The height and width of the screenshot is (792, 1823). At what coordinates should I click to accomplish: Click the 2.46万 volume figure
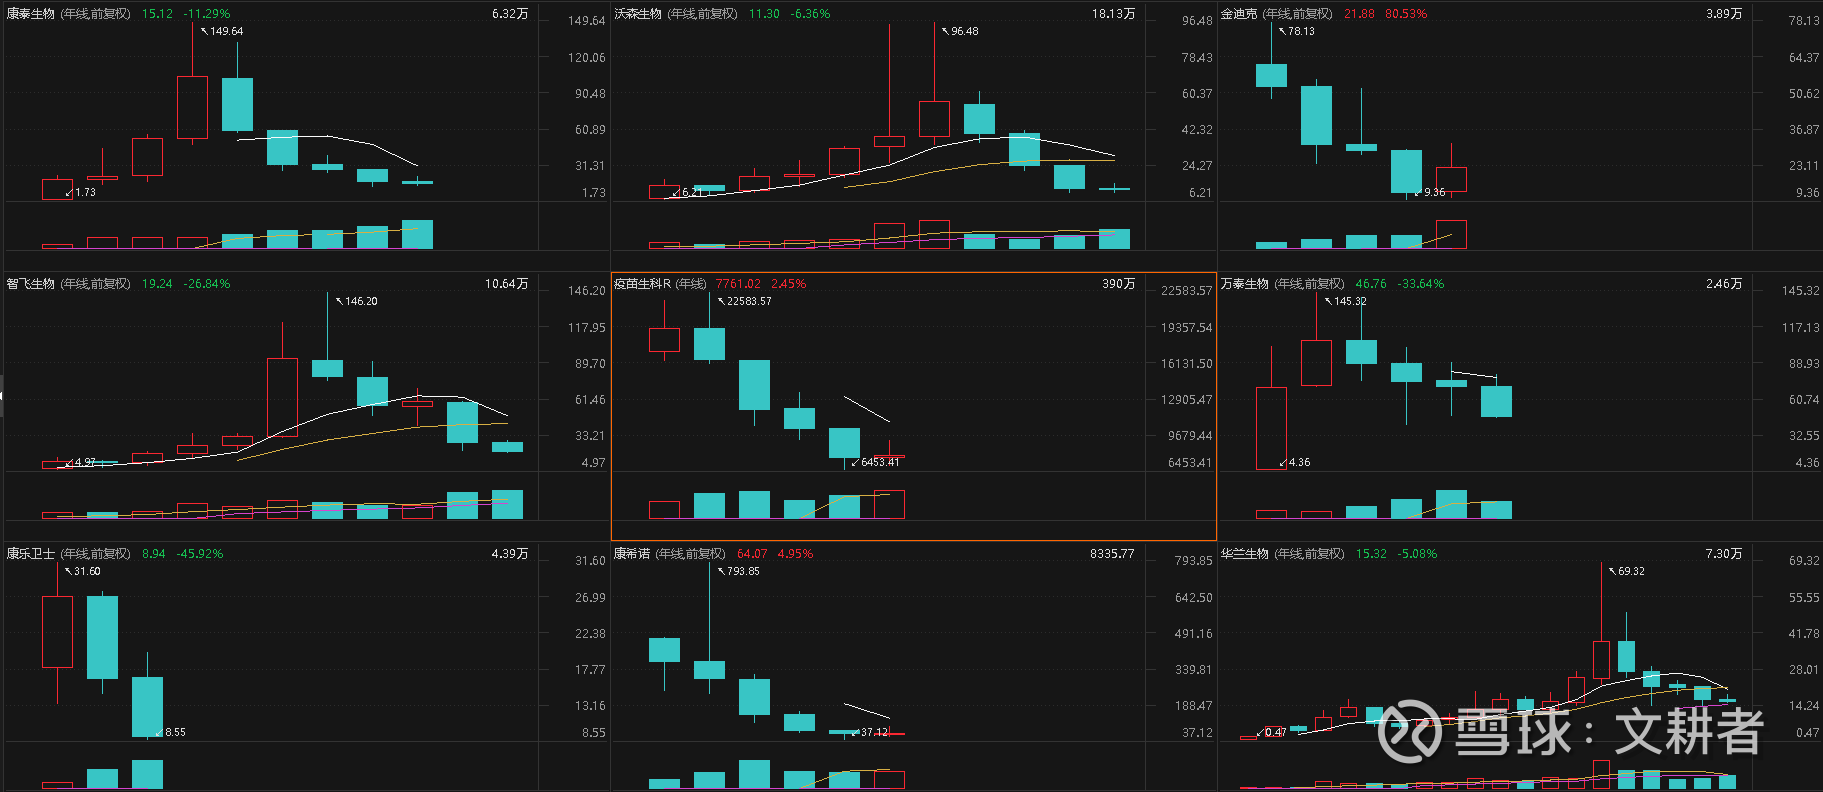(1724, 284)
